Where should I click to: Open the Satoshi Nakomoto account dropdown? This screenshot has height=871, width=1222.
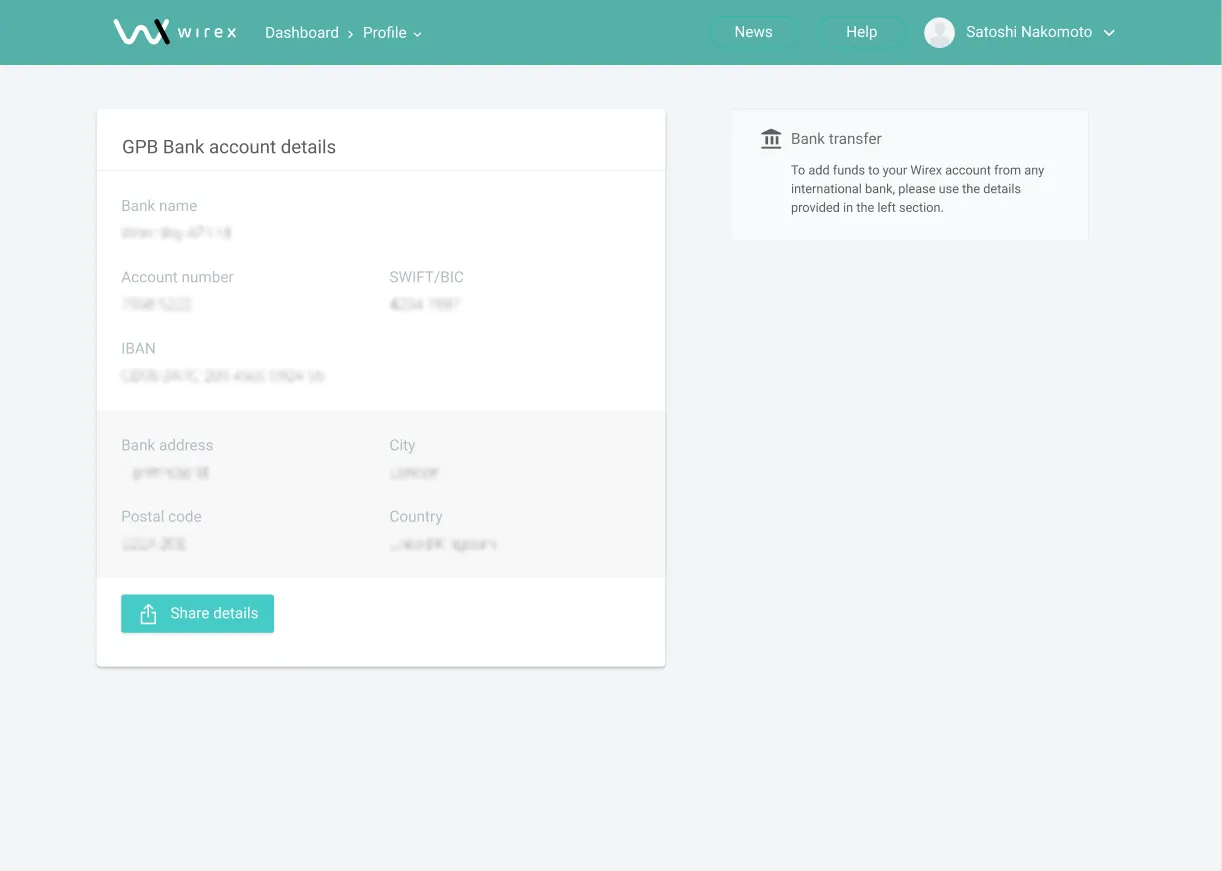(1029, 32)
